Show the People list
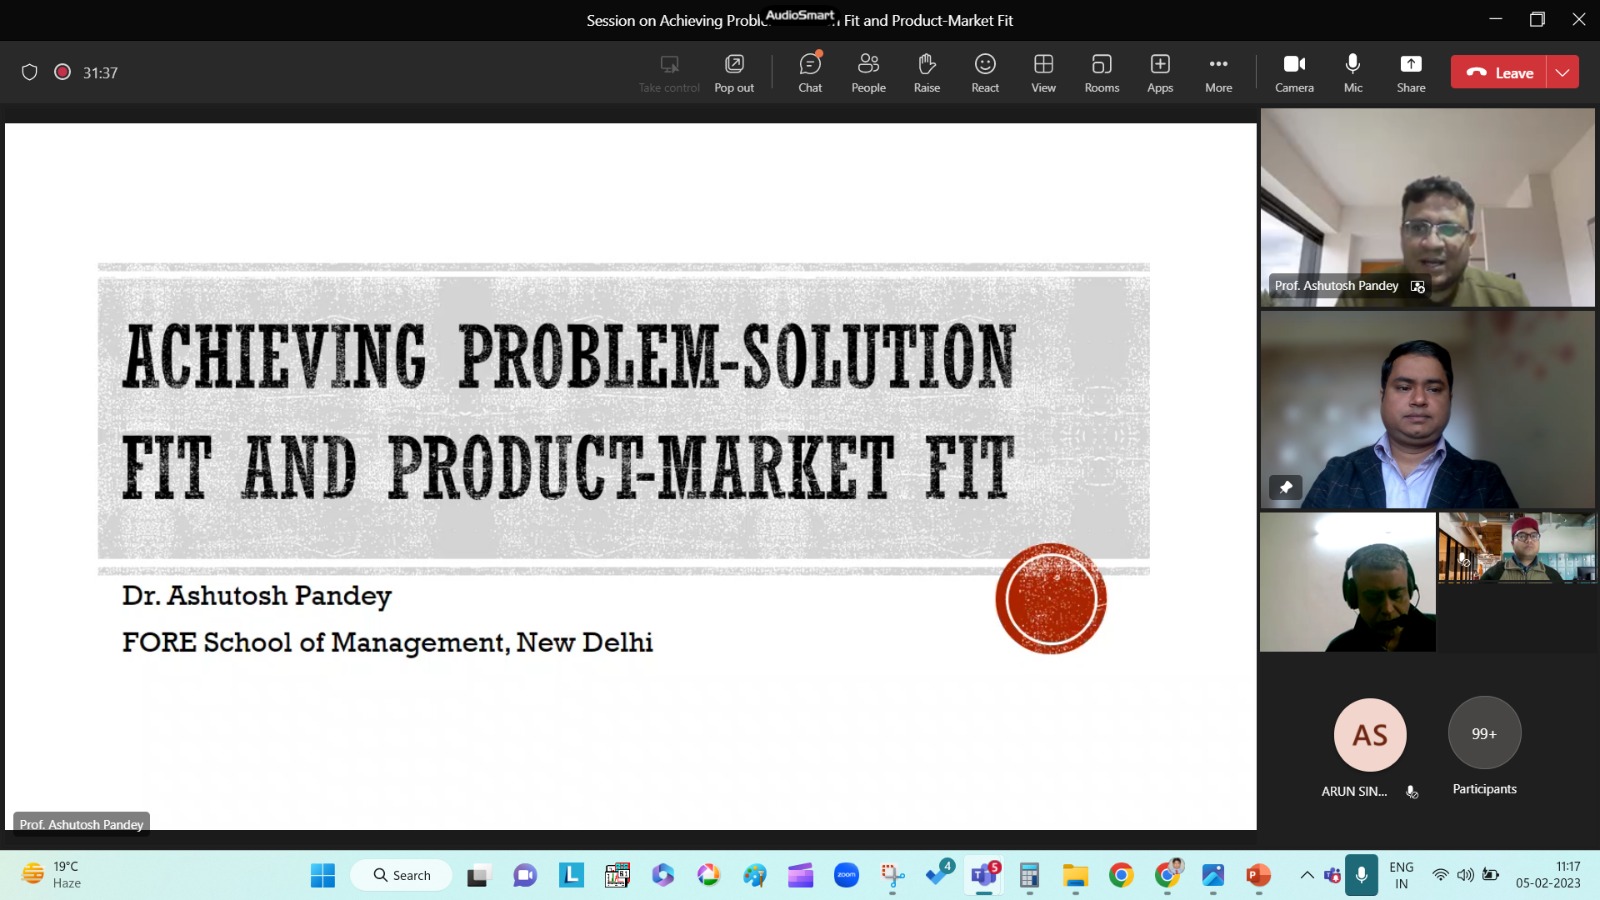The image size is (1600, 900). click(868, 73)
